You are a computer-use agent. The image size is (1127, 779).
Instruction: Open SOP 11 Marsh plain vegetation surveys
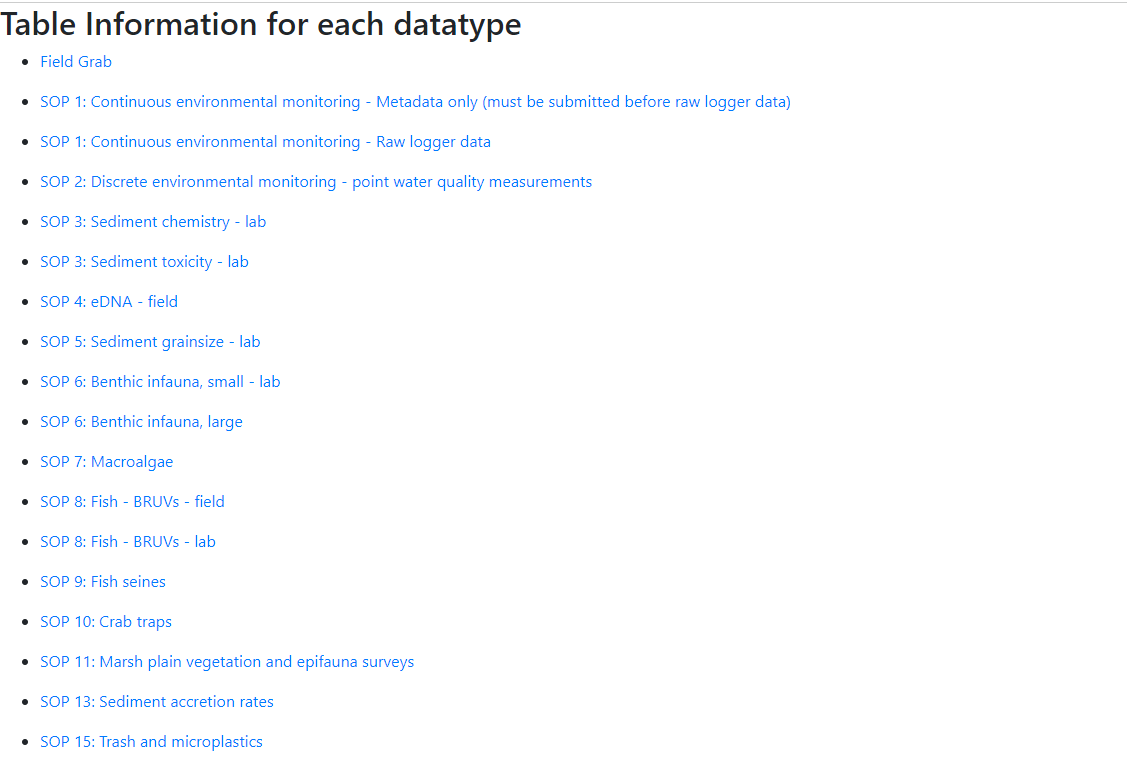click(x=227, y=662)
